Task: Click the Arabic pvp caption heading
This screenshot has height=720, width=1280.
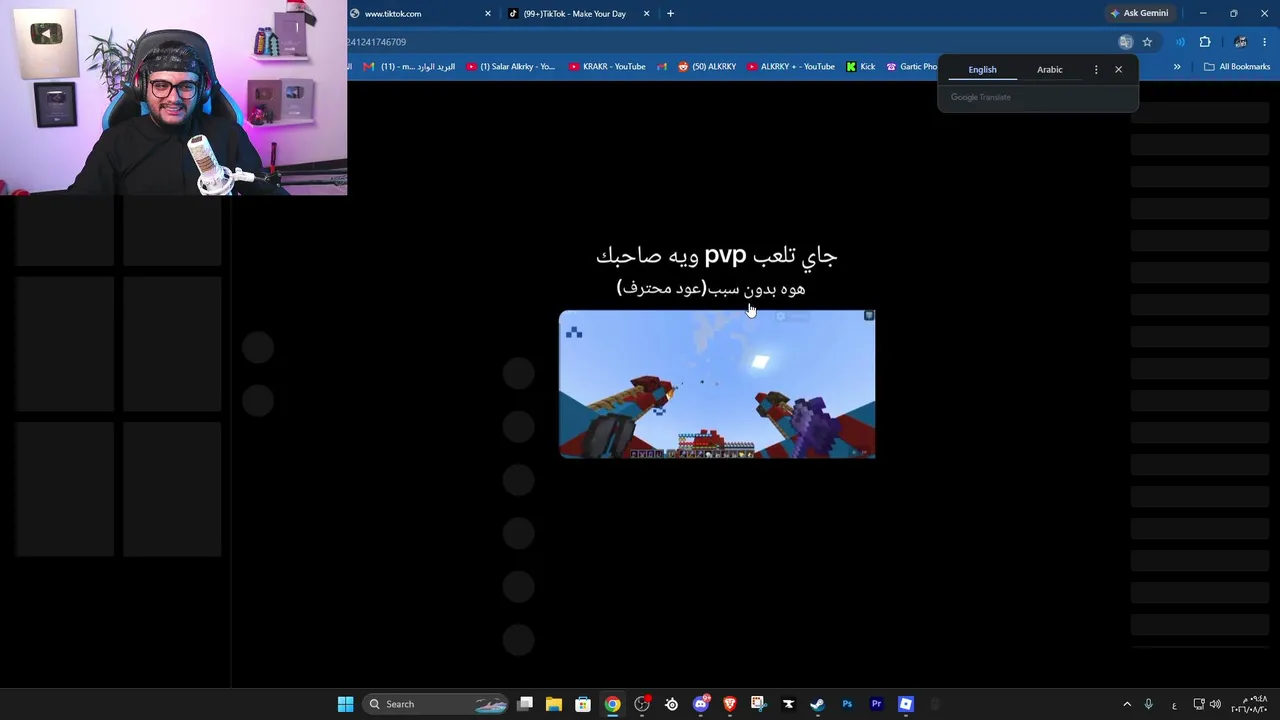Action: [717, 256]
